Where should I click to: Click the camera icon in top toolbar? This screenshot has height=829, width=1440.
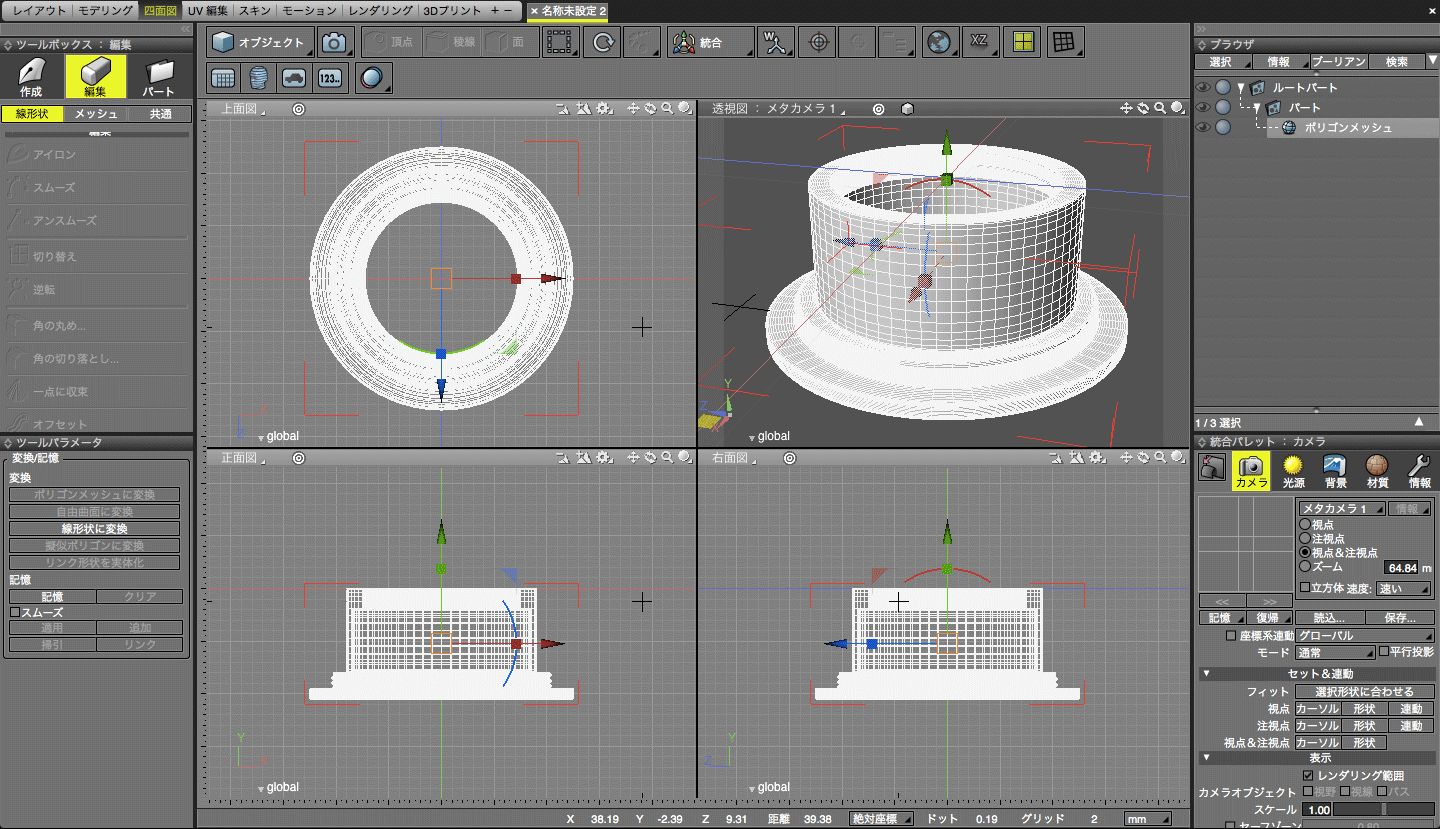[335, 42]
